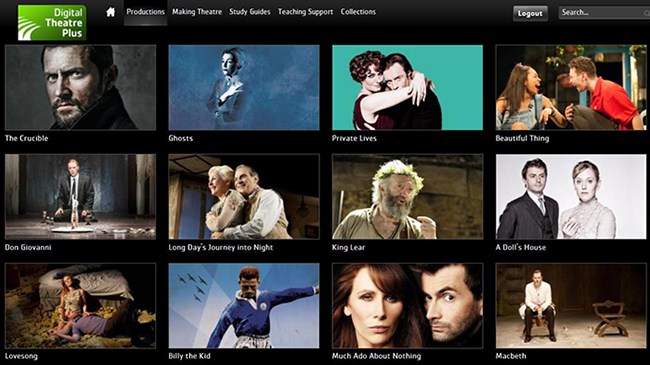Open the Ghosts production thumbnail
The width and height of the screenshot is (650, 365).
coord(244,88)
